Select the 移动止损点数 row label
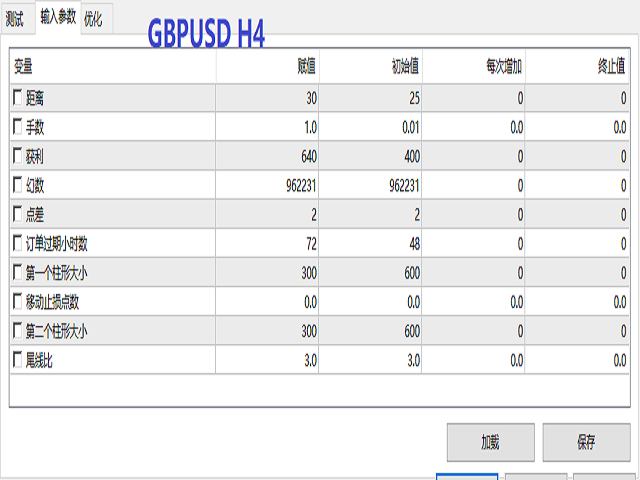The width and height of the screenshot is (640, 480). coord(52,302)
